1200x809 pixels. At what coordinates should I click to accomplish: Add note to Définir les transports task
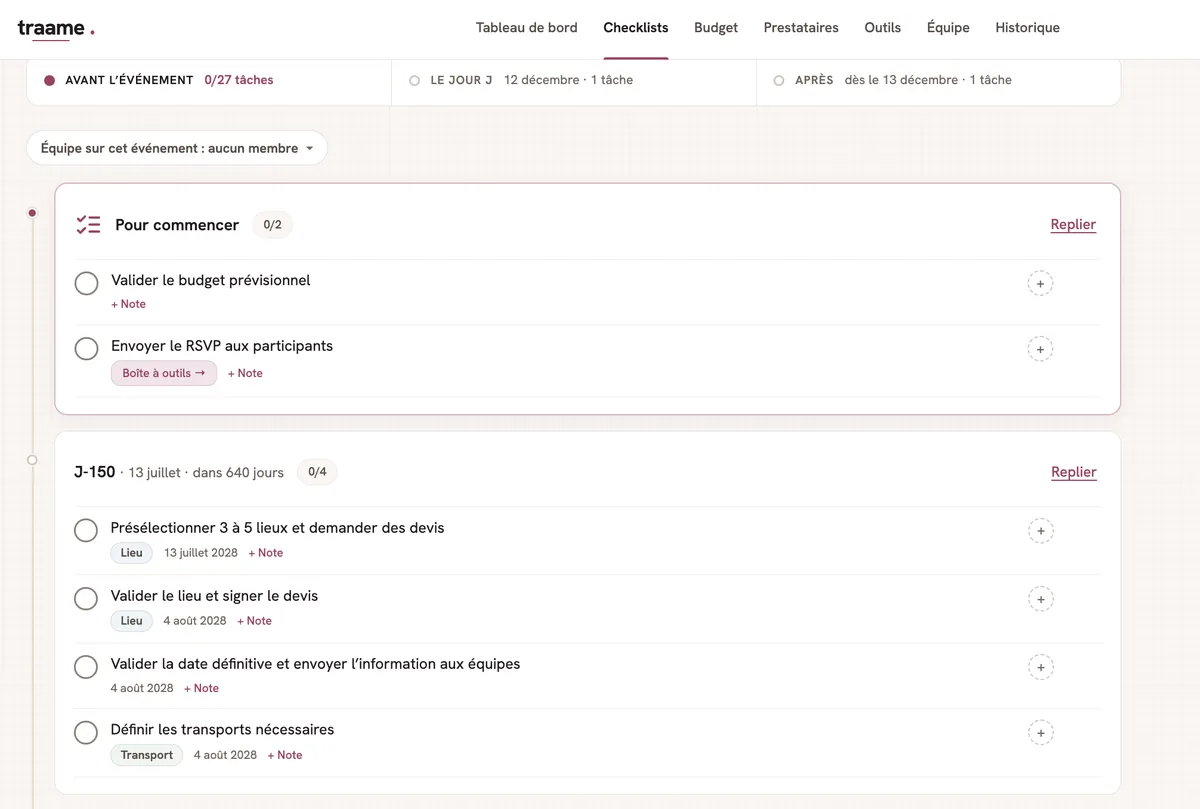click(x=285, y=755)
